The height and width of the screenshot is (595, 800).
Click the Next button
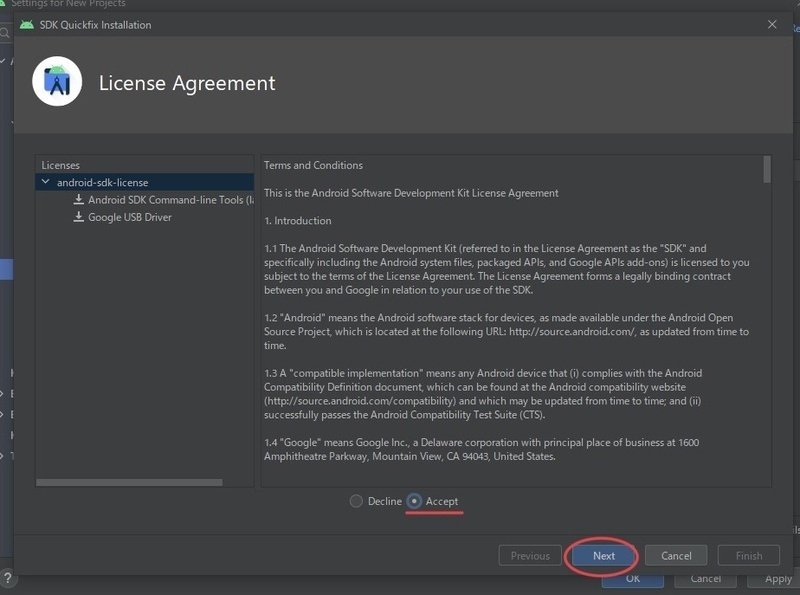click(x=604, y=556)
